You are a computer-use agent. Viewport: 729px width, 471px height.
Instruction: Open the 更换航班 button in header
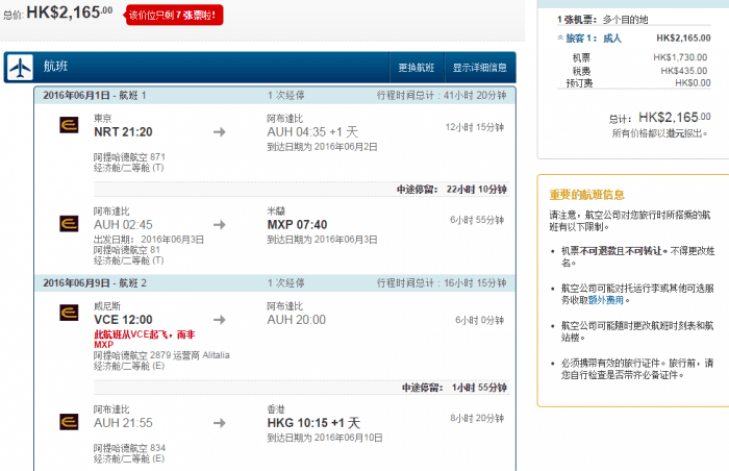click(417, 67)
